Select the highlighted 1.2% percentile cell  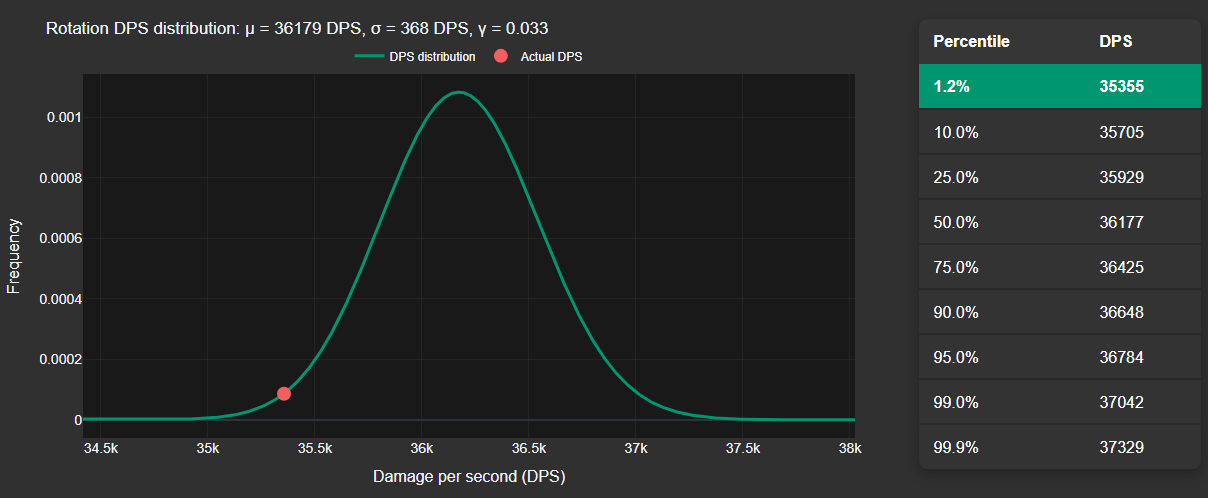coord(951,87)
